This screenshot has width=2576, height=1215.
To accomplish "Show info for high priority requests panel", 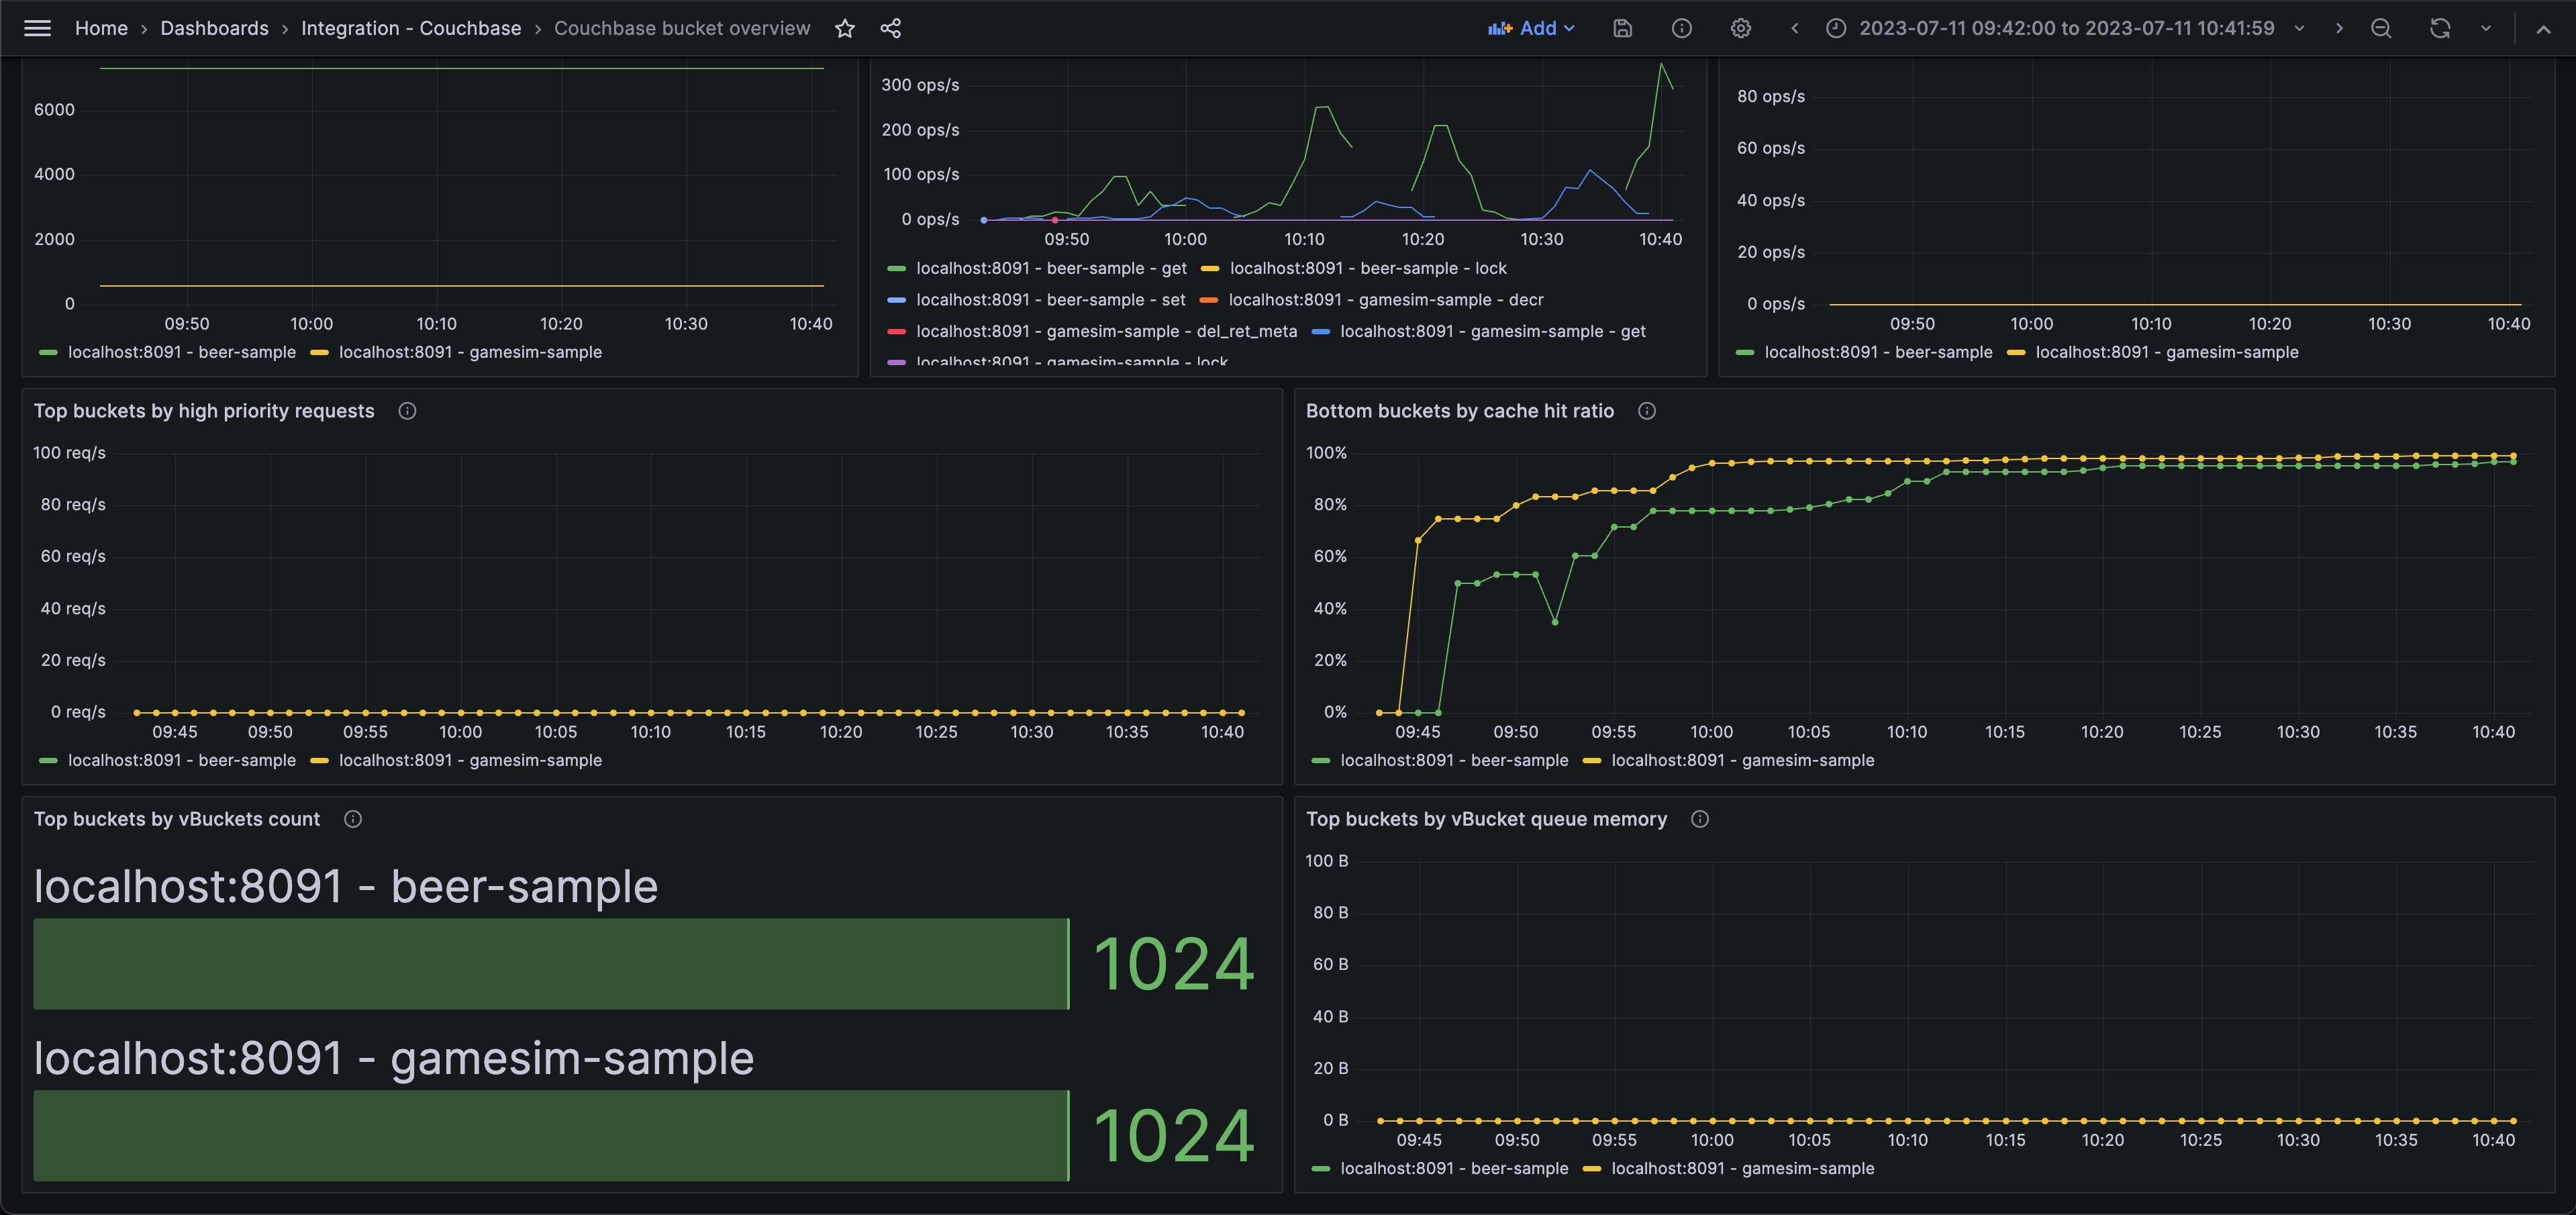I will click(407, 411).
